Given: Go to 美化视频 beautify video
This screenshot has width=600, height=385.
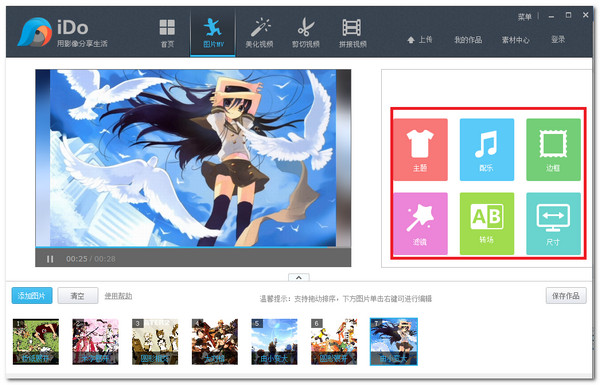Looking at the screenshot, I should click(259, 33).
